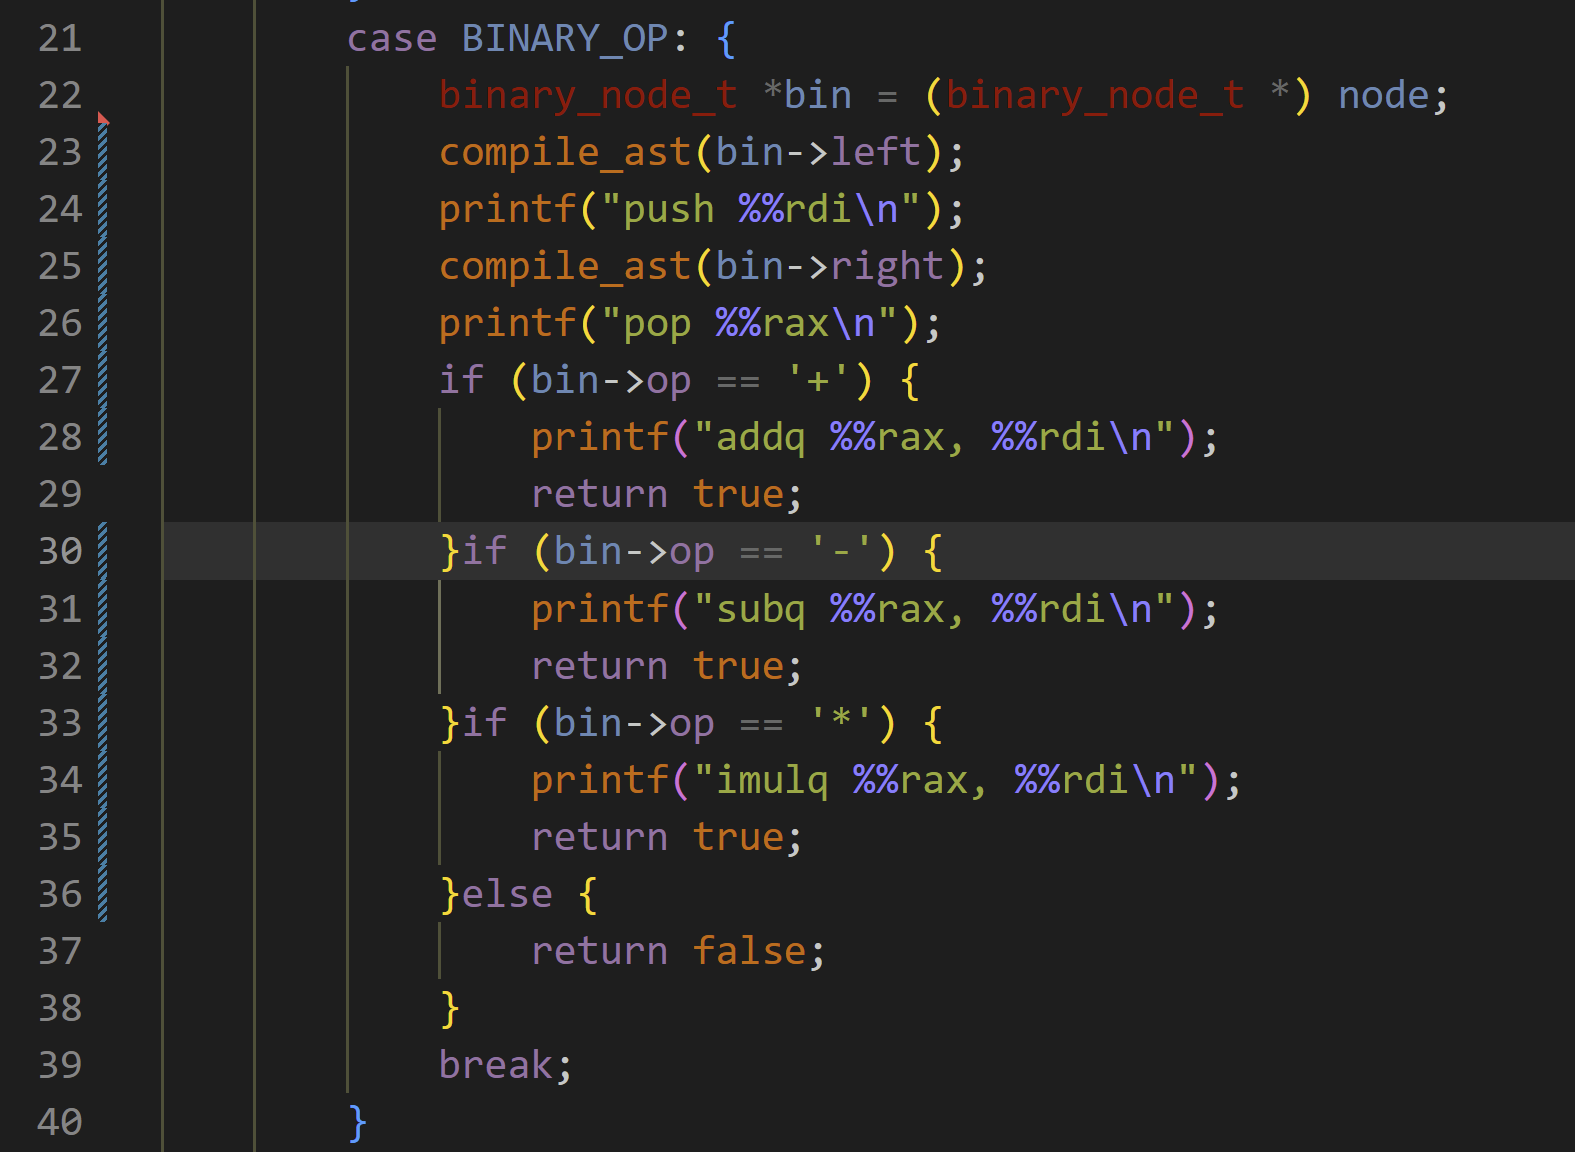Select line number 30 in the gutter
Screen dimensions: 1575x1152
pyautogui.click(x=60, y=551)
